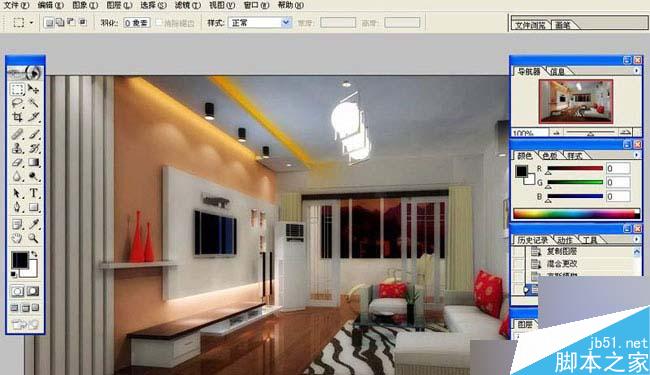This screenshot has width=650, height=375.
Task: Switch to the 信息 (Info) tab
Action: 557,71
